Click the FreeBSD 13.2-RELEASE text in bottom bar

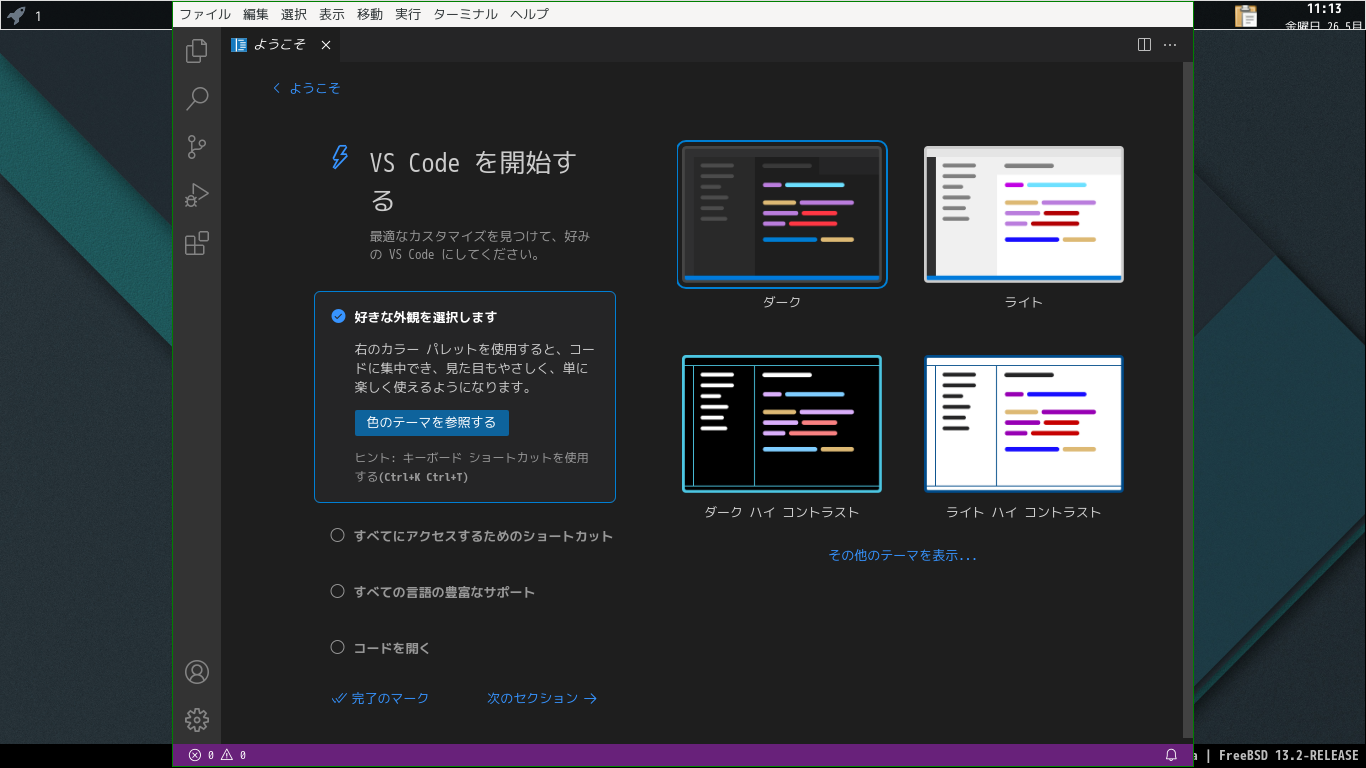click(1289, 756)
